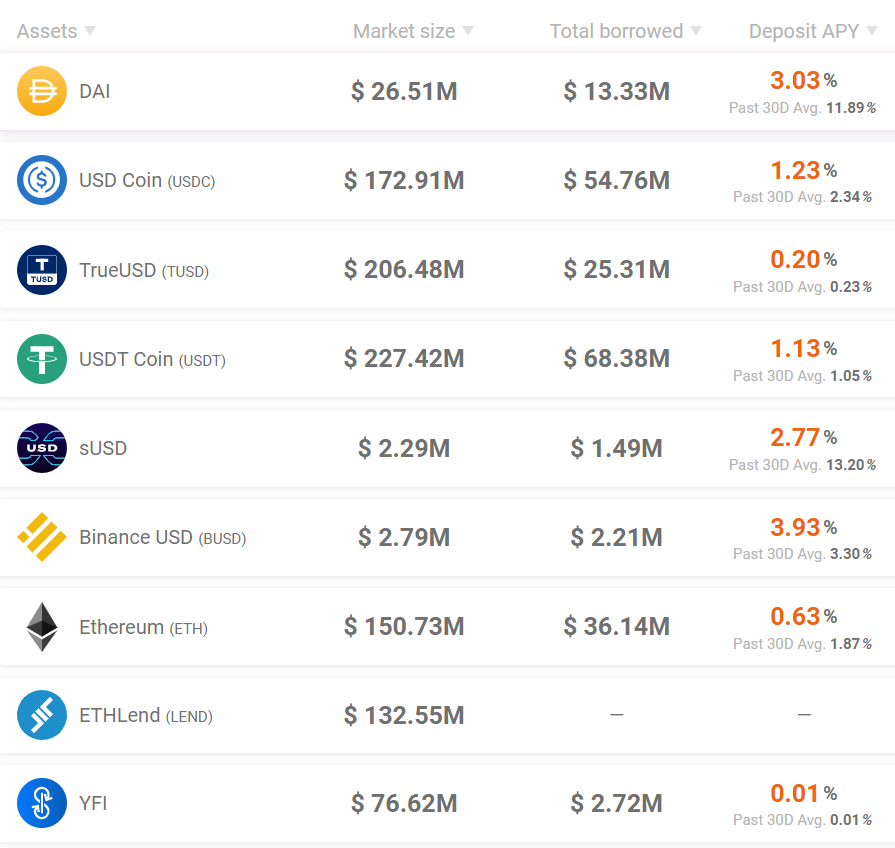Screen dimensions: 895x848
Task: Select BUSD Past 30D Avg. 3.30%
Action: [x=803, y=554]
